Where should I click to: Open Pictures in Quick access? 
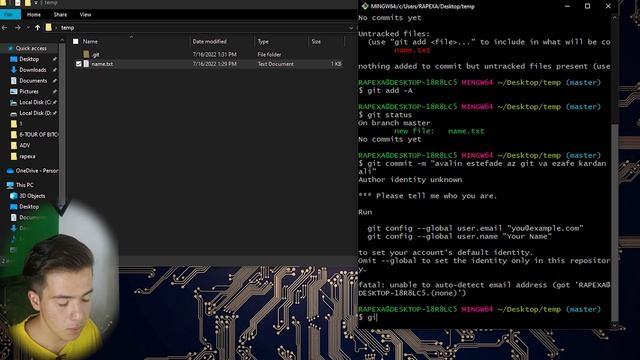coord(29,91)
